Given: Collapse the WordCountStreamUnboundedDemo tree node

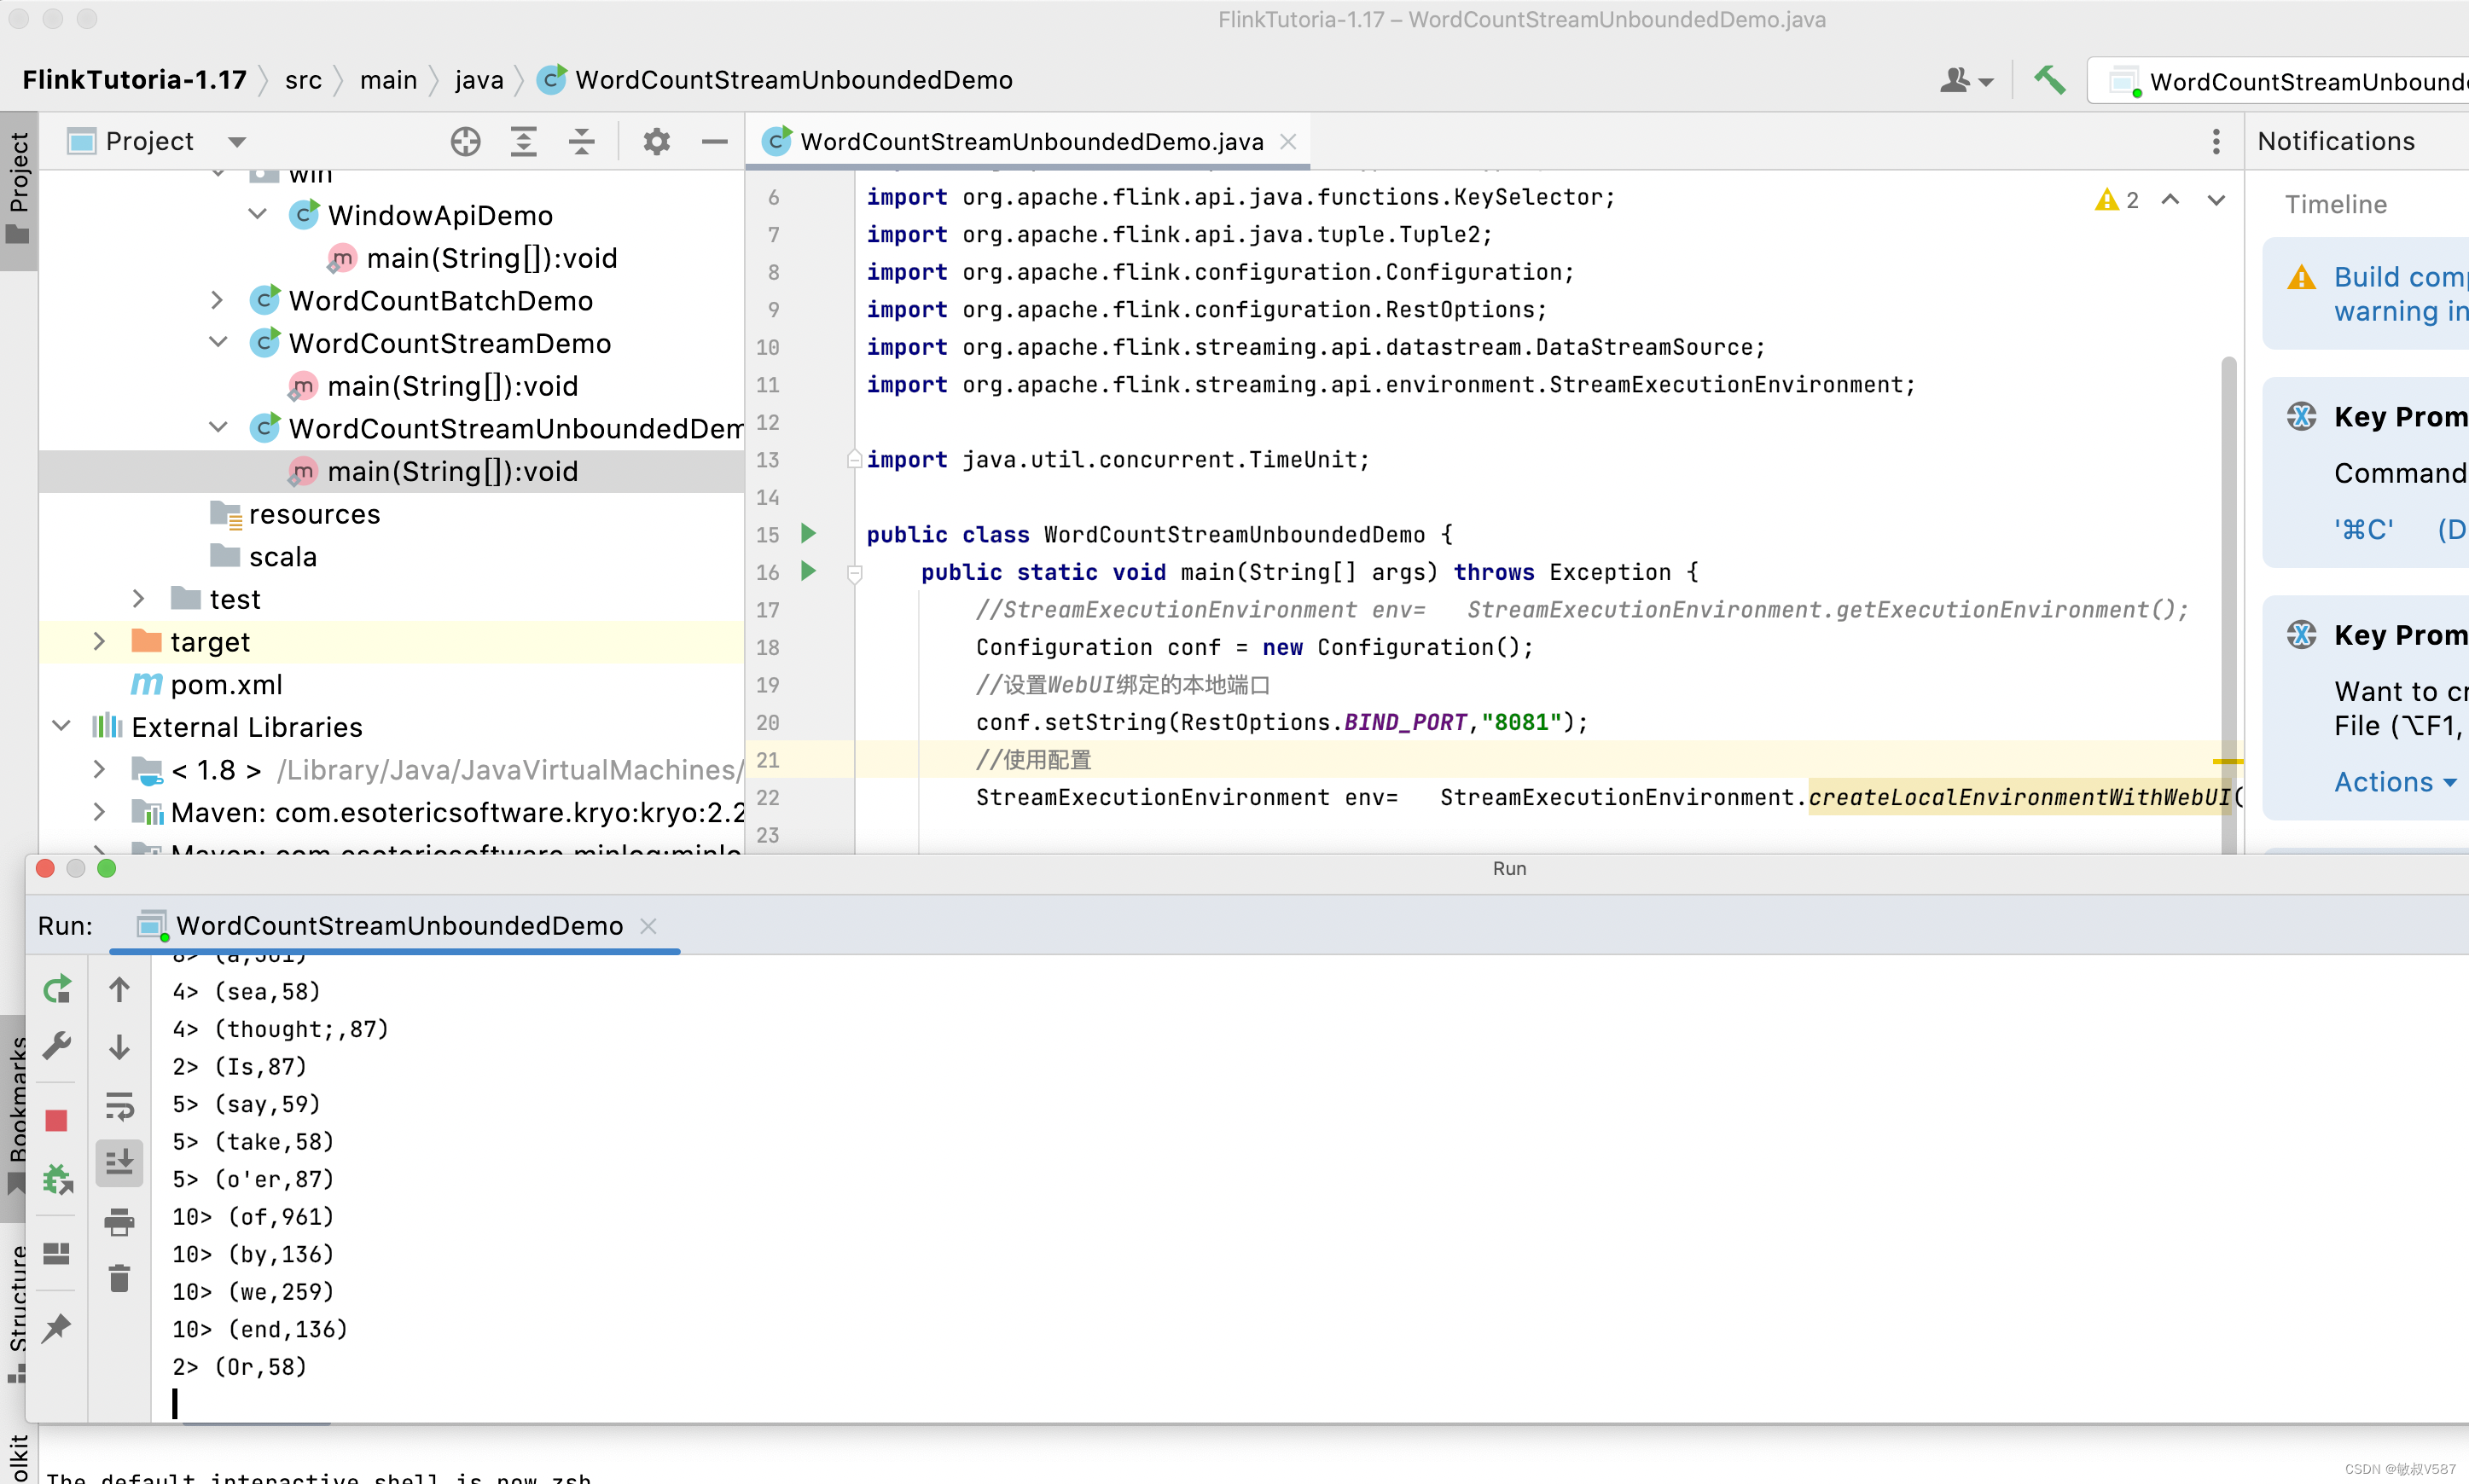Looking at the screenshot, I should [218, 427].
